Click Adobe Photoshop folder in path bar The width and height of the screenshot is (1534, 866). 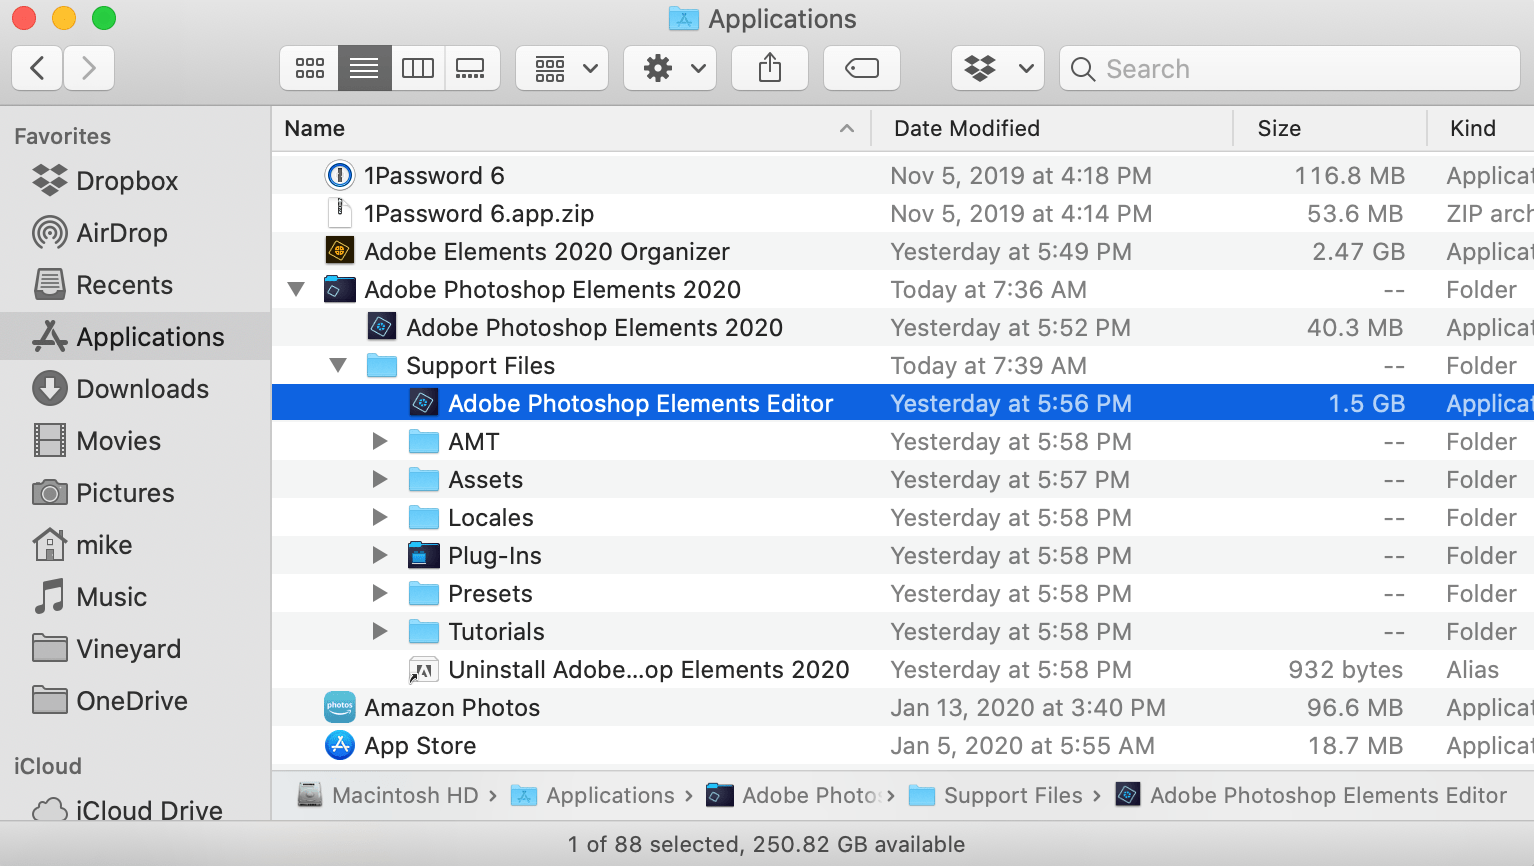point(793,796)
